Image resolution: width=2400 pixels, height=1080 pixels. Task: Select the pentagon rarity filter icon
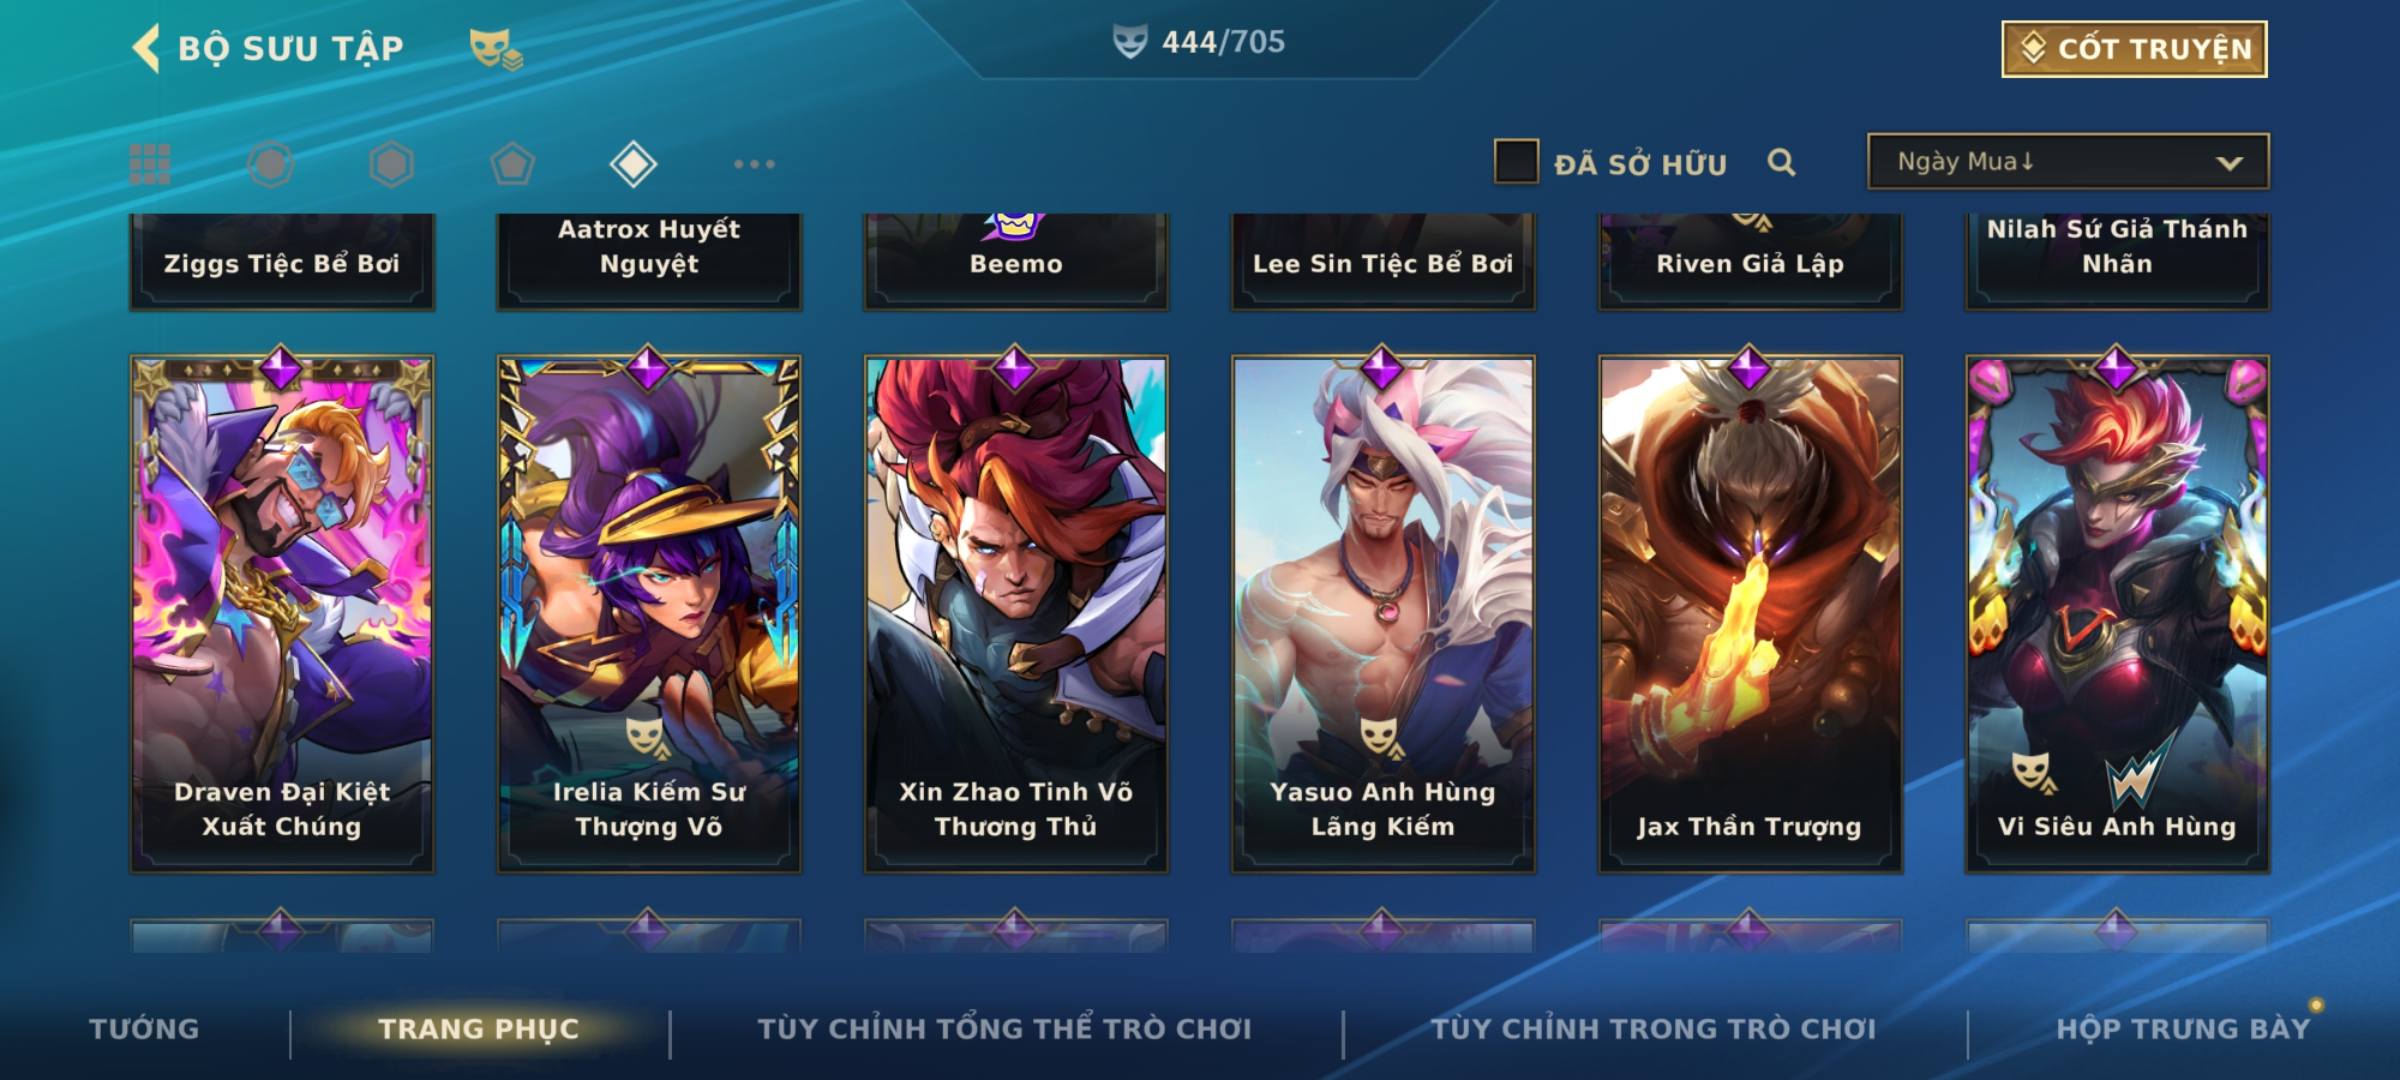[x=512, y=164]
